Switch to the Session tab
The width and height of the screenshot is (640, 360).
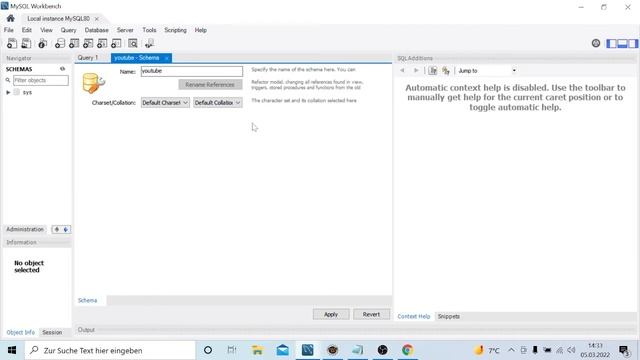coord(52,332)
